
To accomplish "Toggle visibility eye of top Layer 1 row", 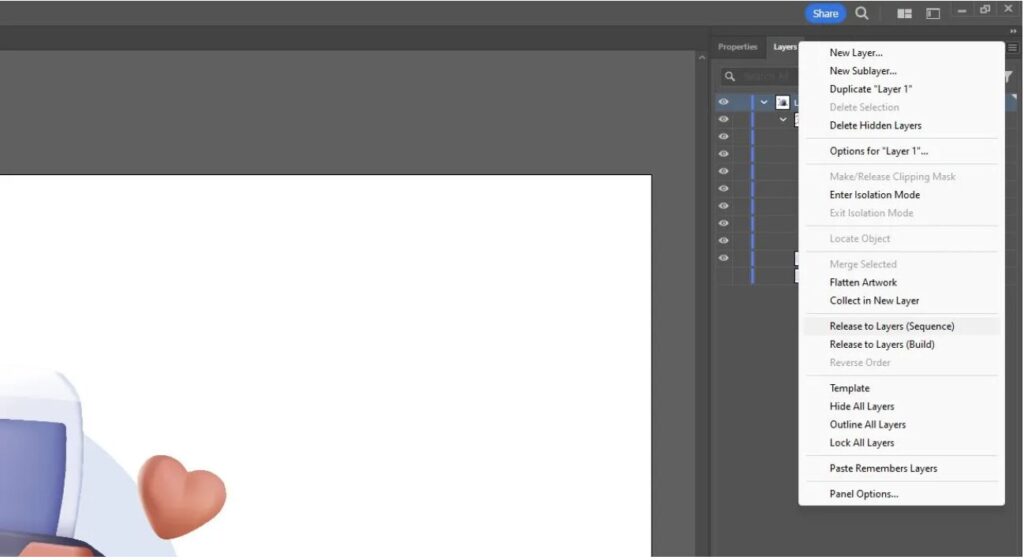I will pos(723,102).
